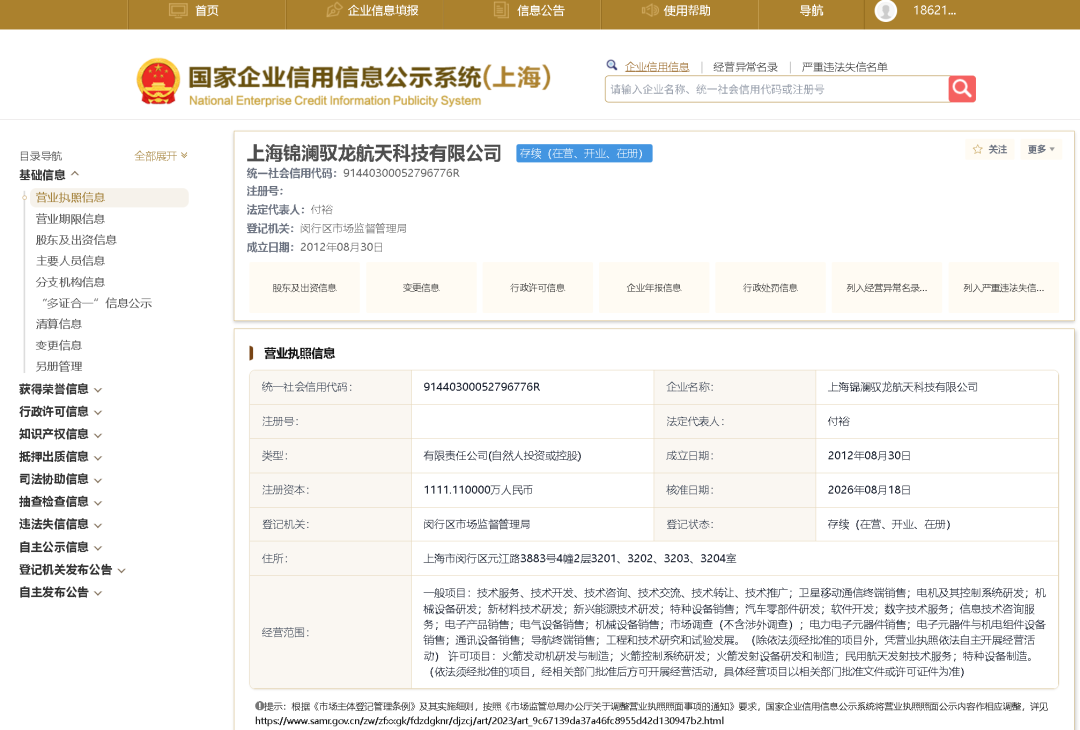Select 股东及出资信息 in sidebar

point(76,240)
